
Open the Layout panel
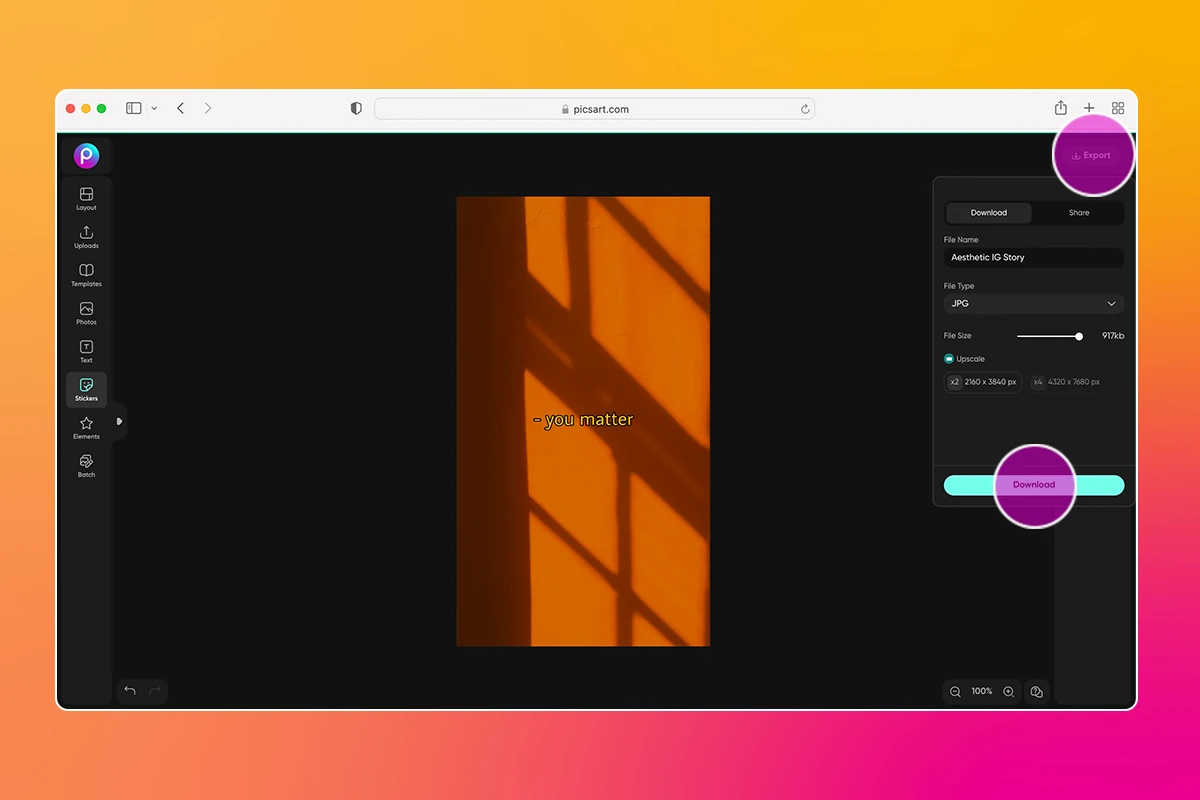(86, 198)
